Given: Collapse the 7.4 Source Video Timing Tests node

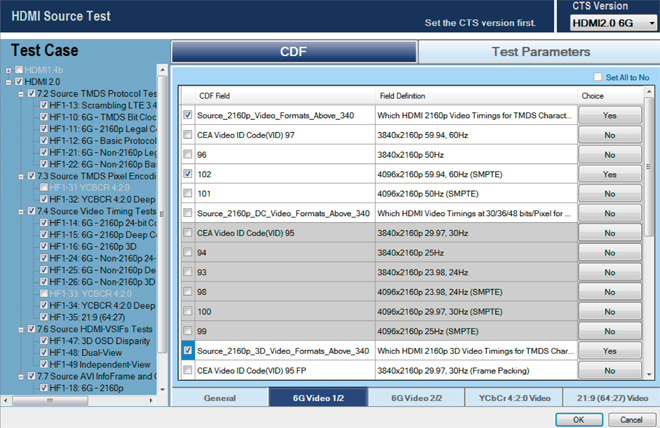Looking at the screenshot, I should point(21,212).
